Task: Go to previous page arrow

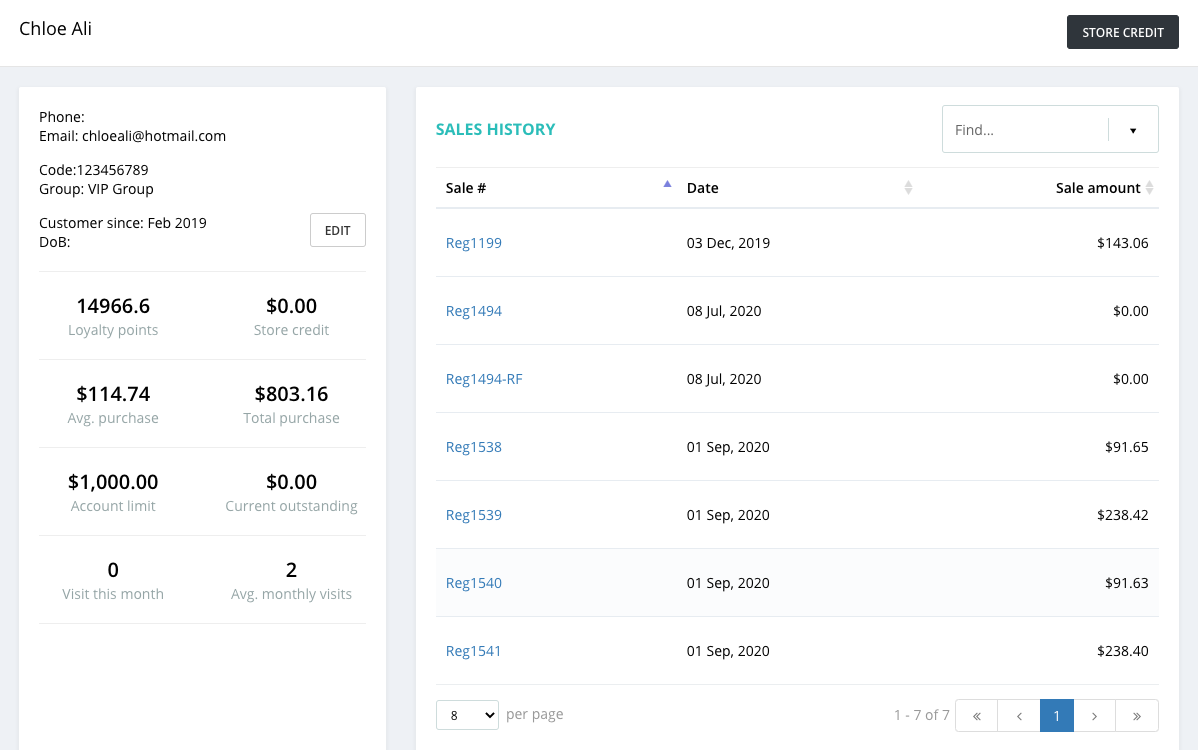Action: click(x=1018, y=716)
